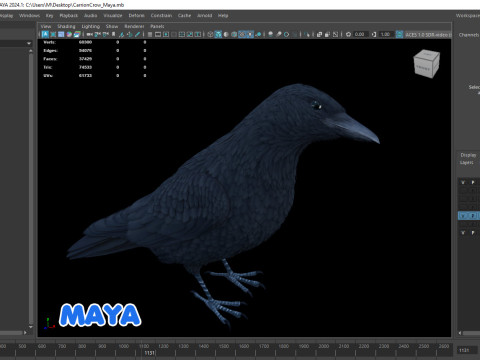Click the Isolate Select icon
The width and height of the screenshot is (480, 360).
pyautogui.click(x=307, y=34)
